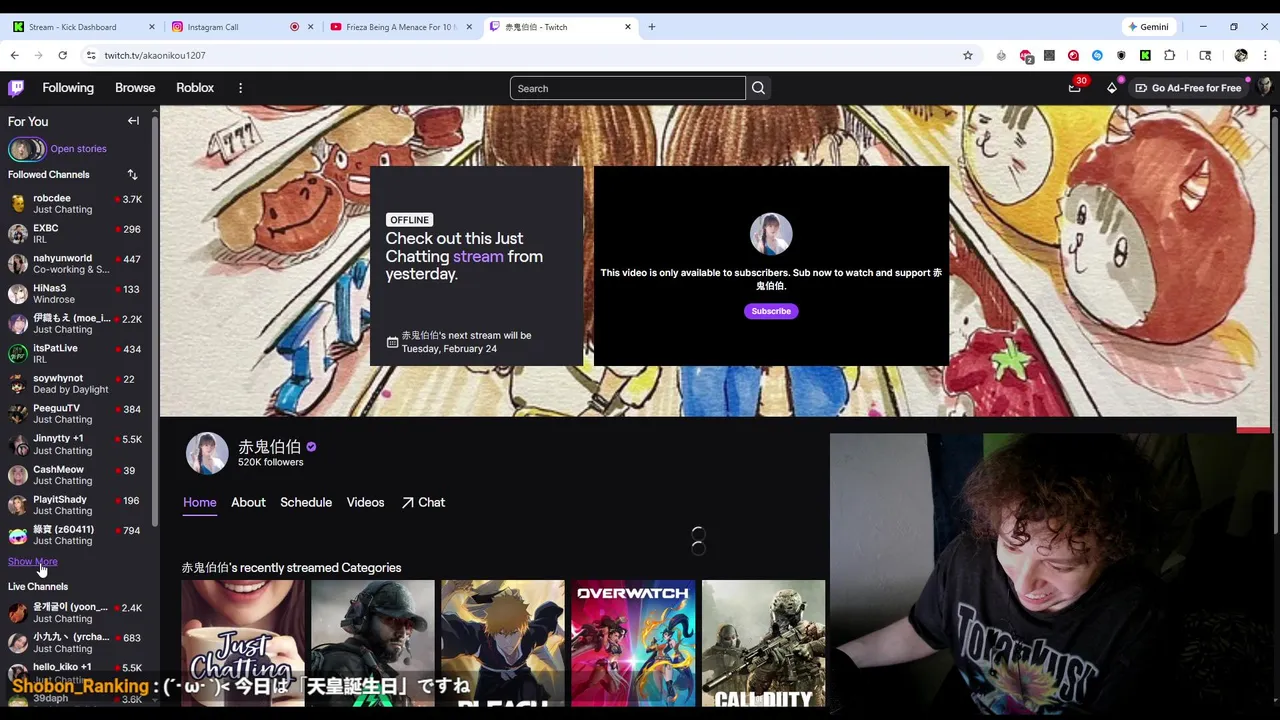Open a new browser tab
Image resolution: width=1280 pixels, height=720 pixels.
pos(652,27)
